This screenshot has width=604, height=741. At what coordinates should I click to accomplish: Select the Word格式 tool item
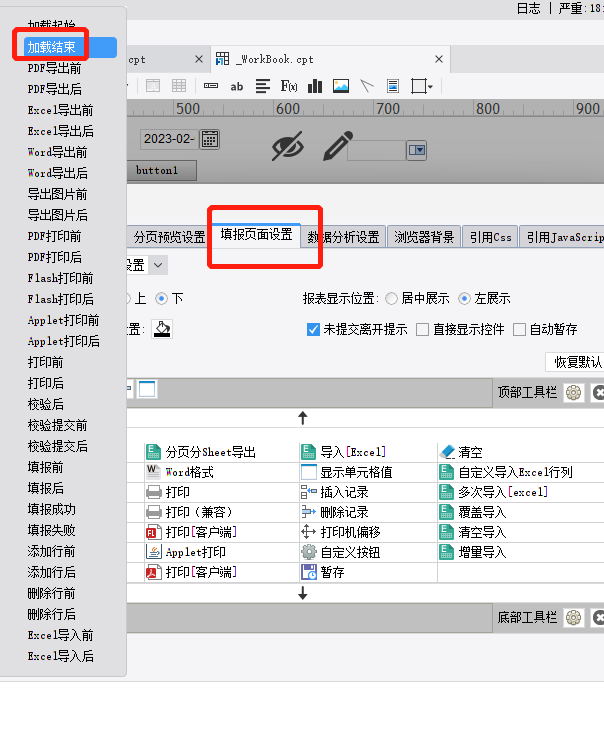click(x=180, y=472)
